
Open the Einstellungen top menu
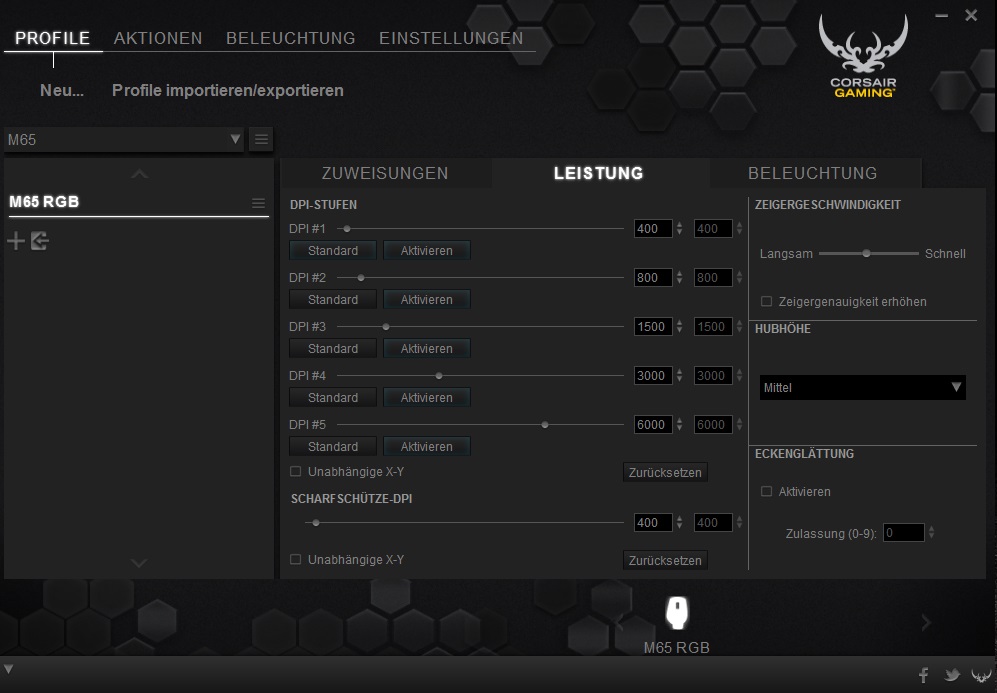point(451,38)
